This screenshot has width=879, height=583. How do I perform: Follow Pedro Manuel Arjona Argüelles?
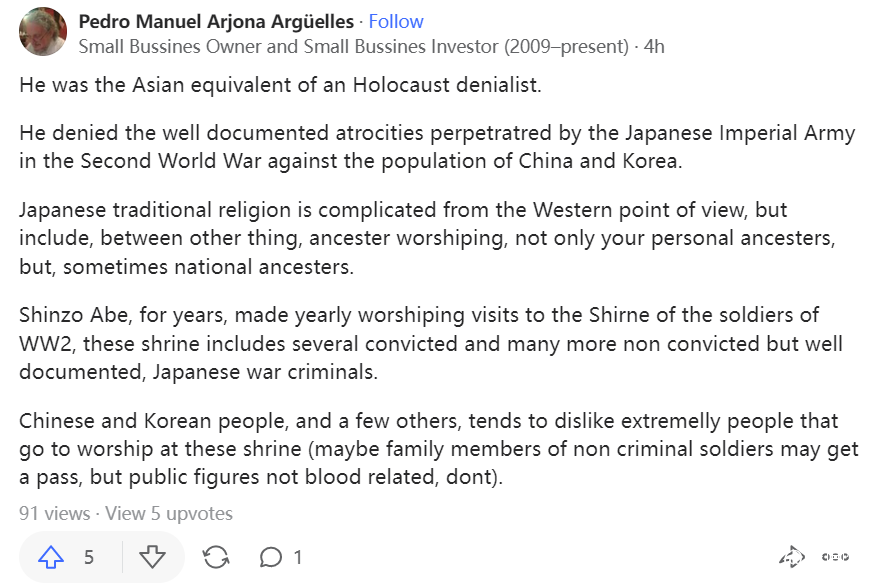[396, 21]
